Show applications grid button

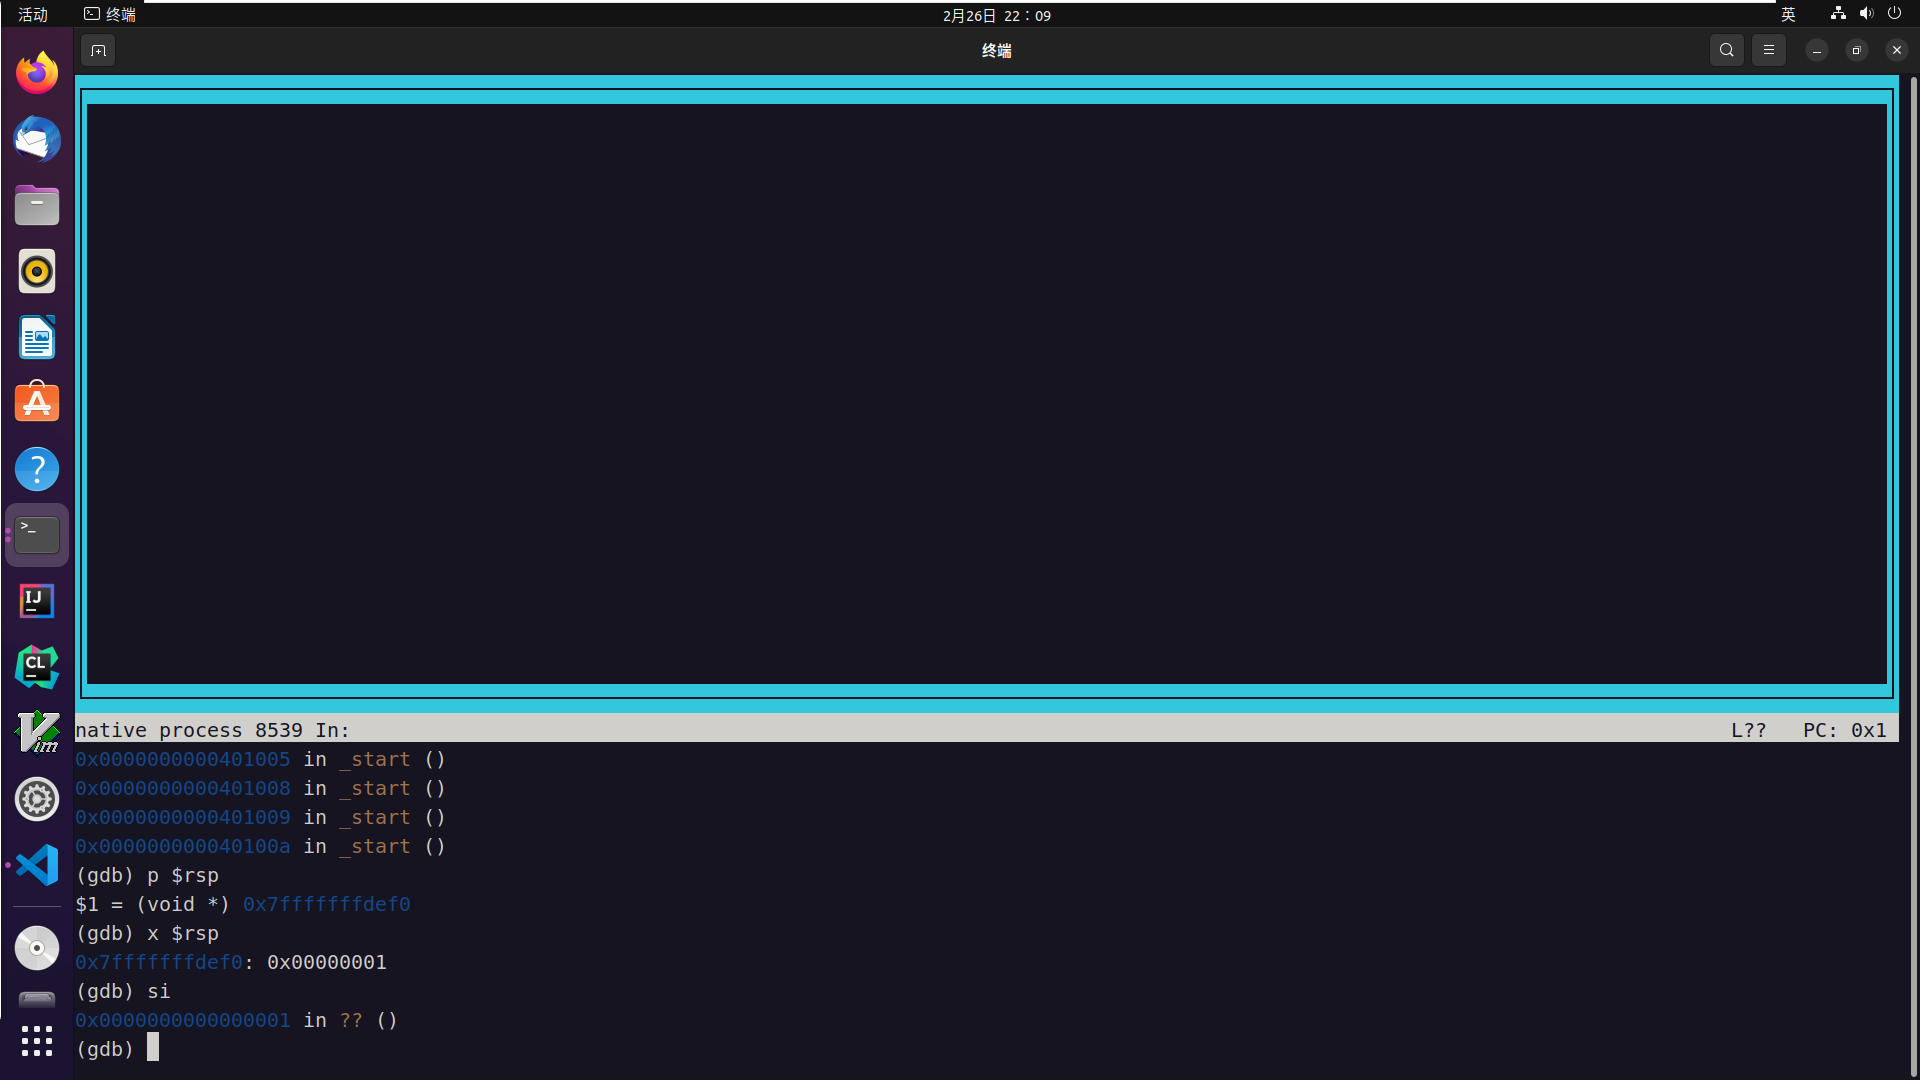coord(37,1041)
